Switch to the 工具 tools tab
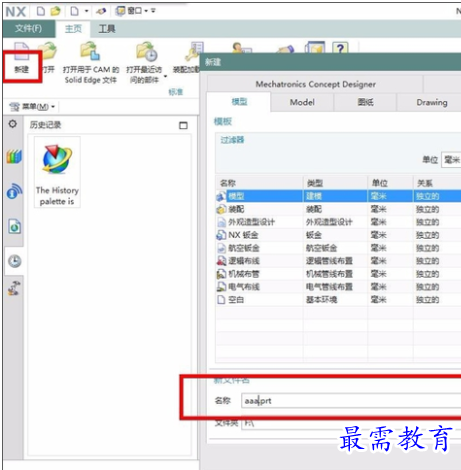Viewport: 461px width, 470px height. click(x=107, y=29)
